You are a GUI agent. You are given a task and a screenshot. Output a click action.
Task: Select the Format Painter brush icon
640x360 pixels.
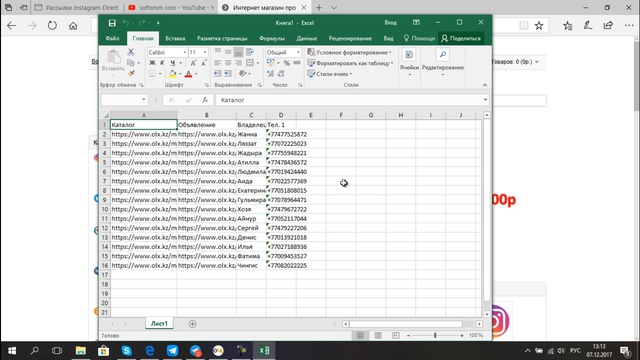[131, 73]
